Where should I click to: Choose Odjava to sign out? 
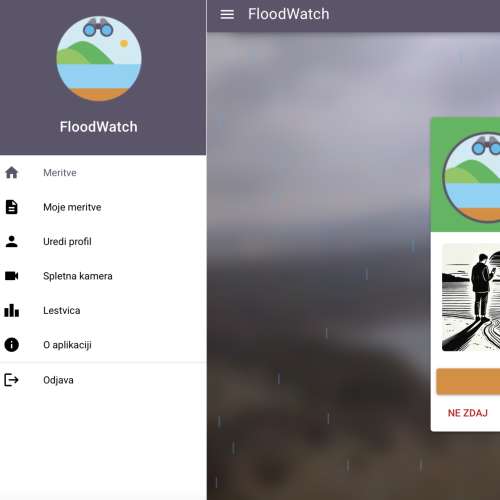[x=103, y=380]
